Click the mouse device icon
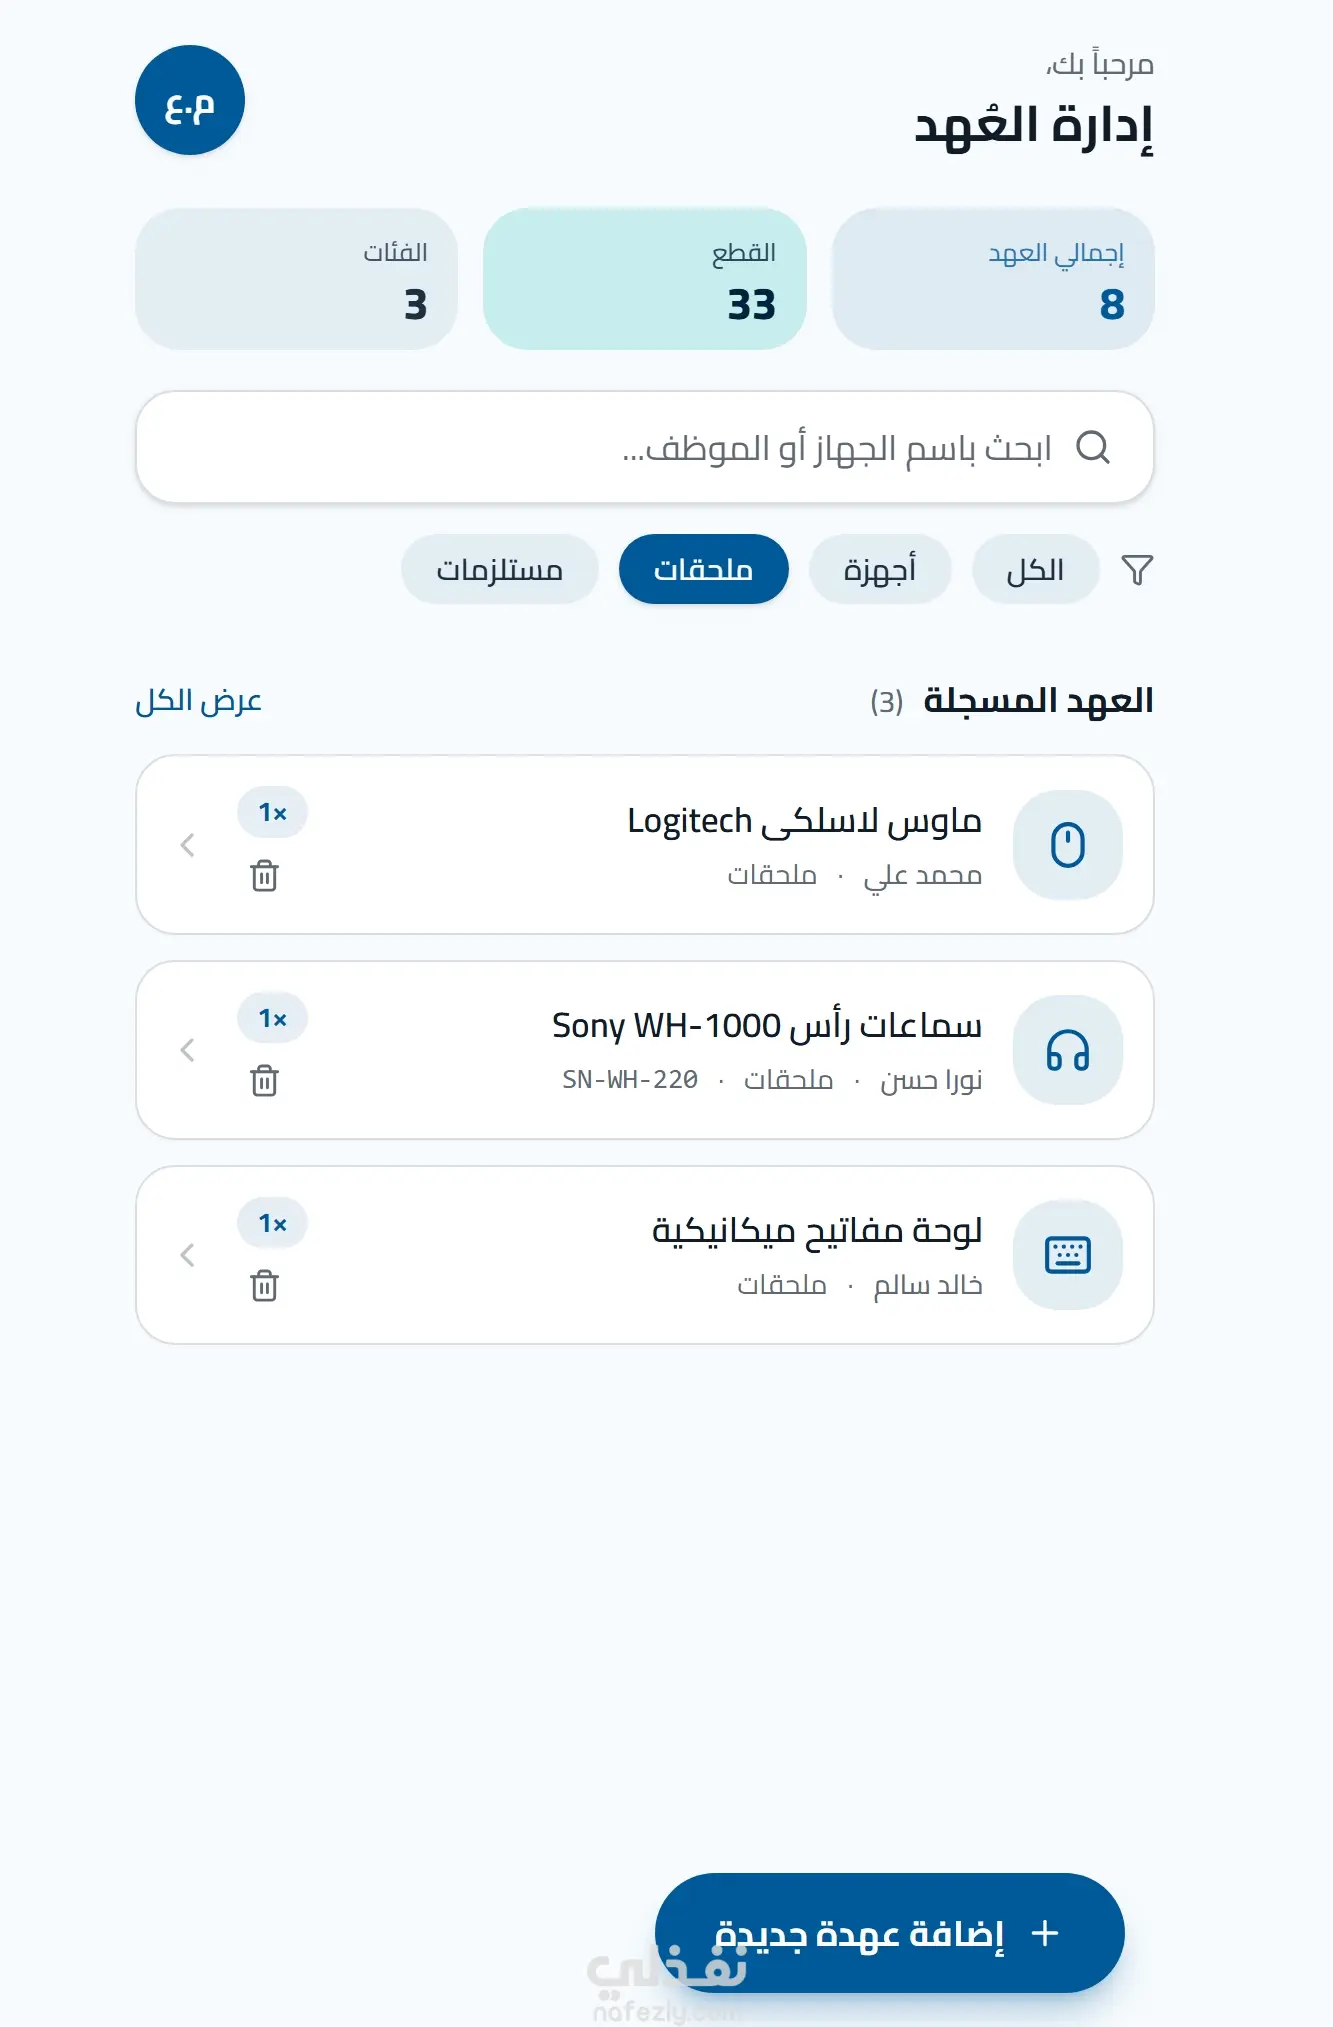The width and height of the screenshot is (1333, 2027). [1068, 845]
